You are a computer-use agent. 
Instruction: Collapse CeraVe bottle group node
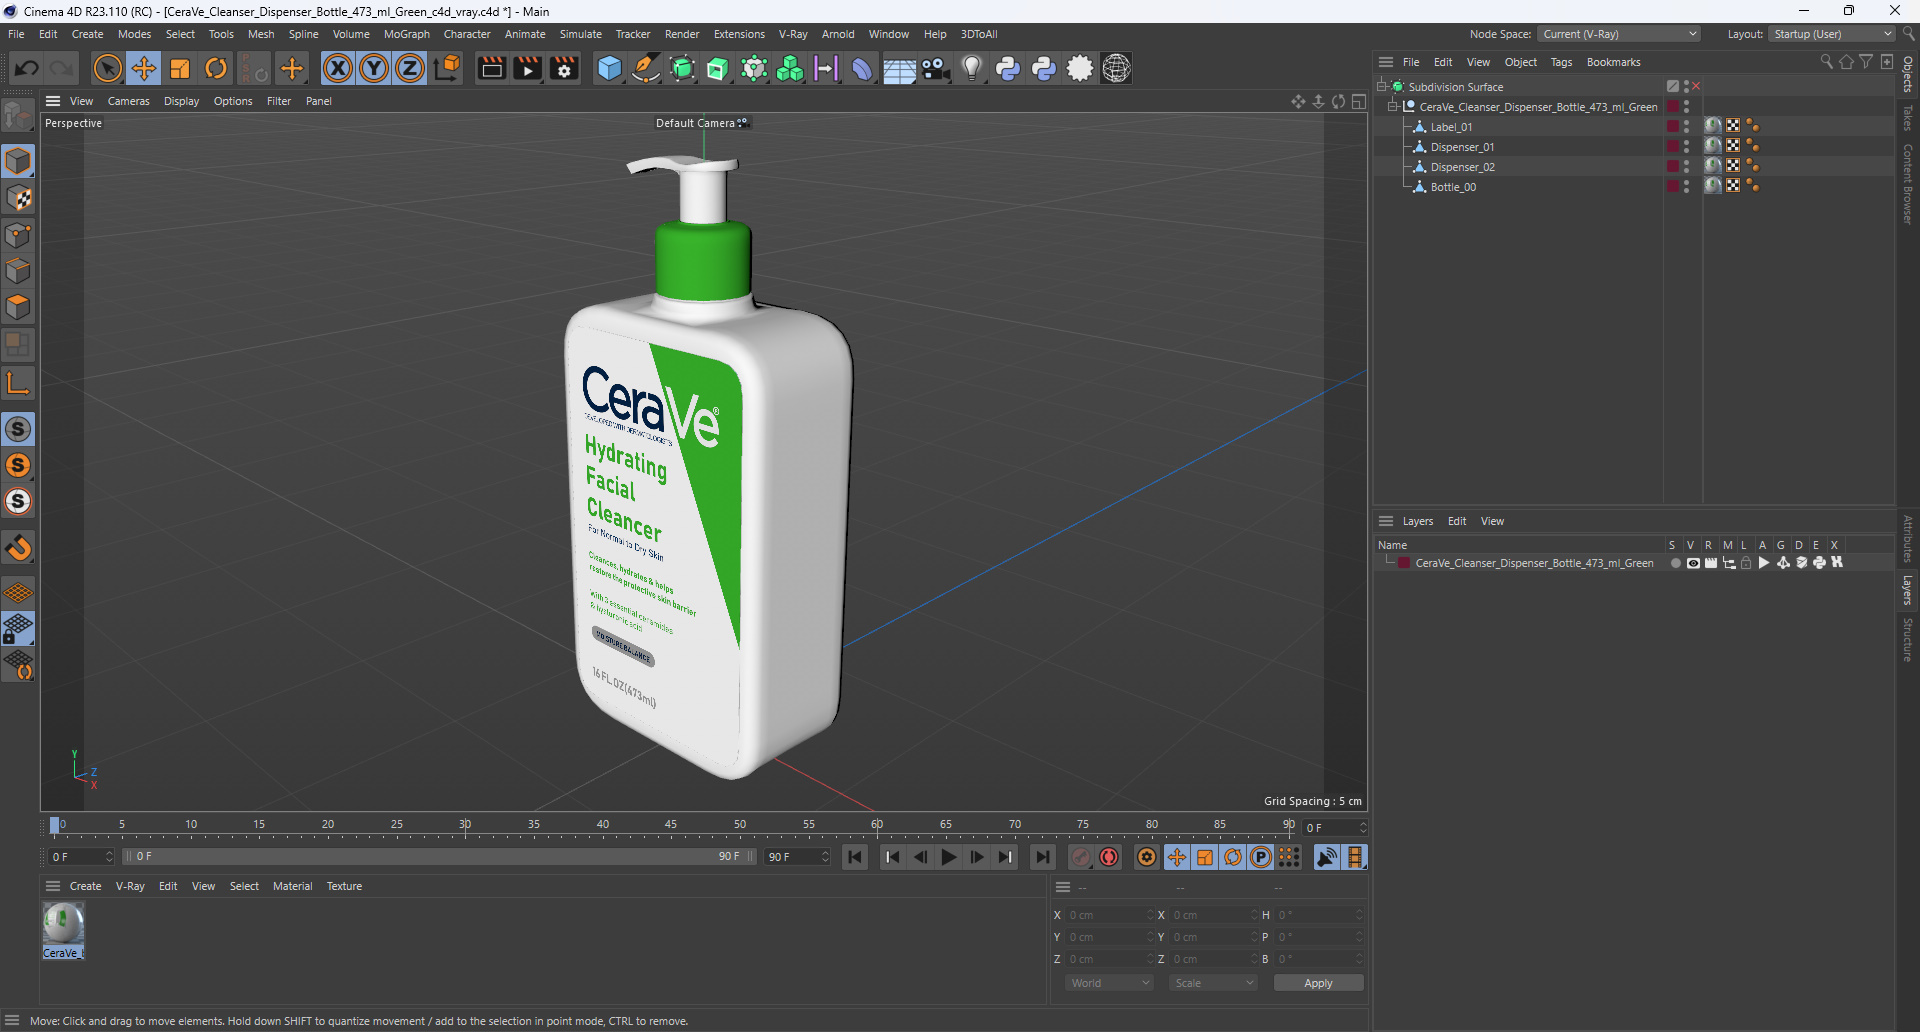click(x=1392, y=107)
